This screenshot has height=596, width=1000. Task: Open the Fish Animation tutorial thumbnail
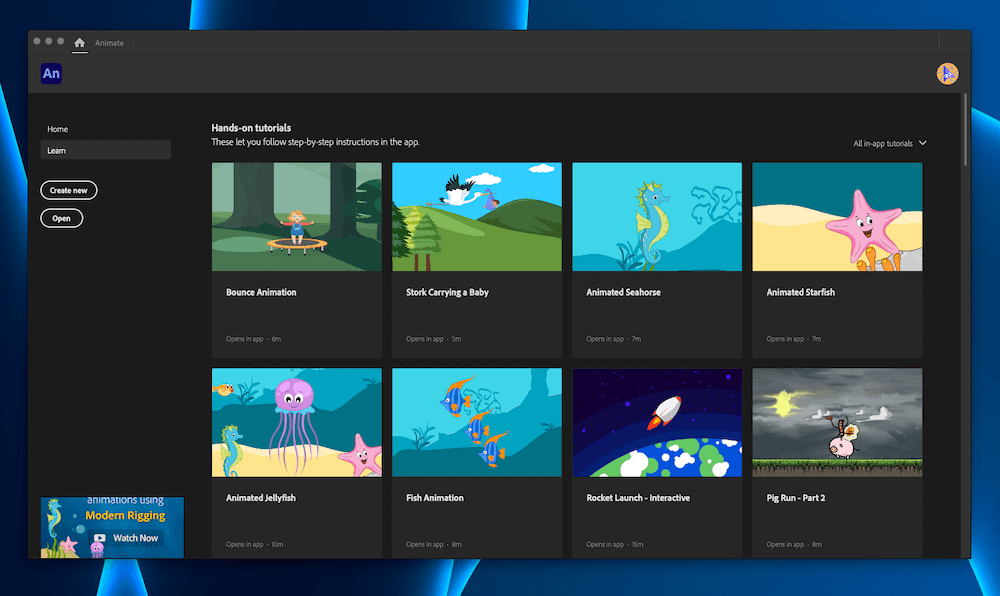tap(477, 423)
